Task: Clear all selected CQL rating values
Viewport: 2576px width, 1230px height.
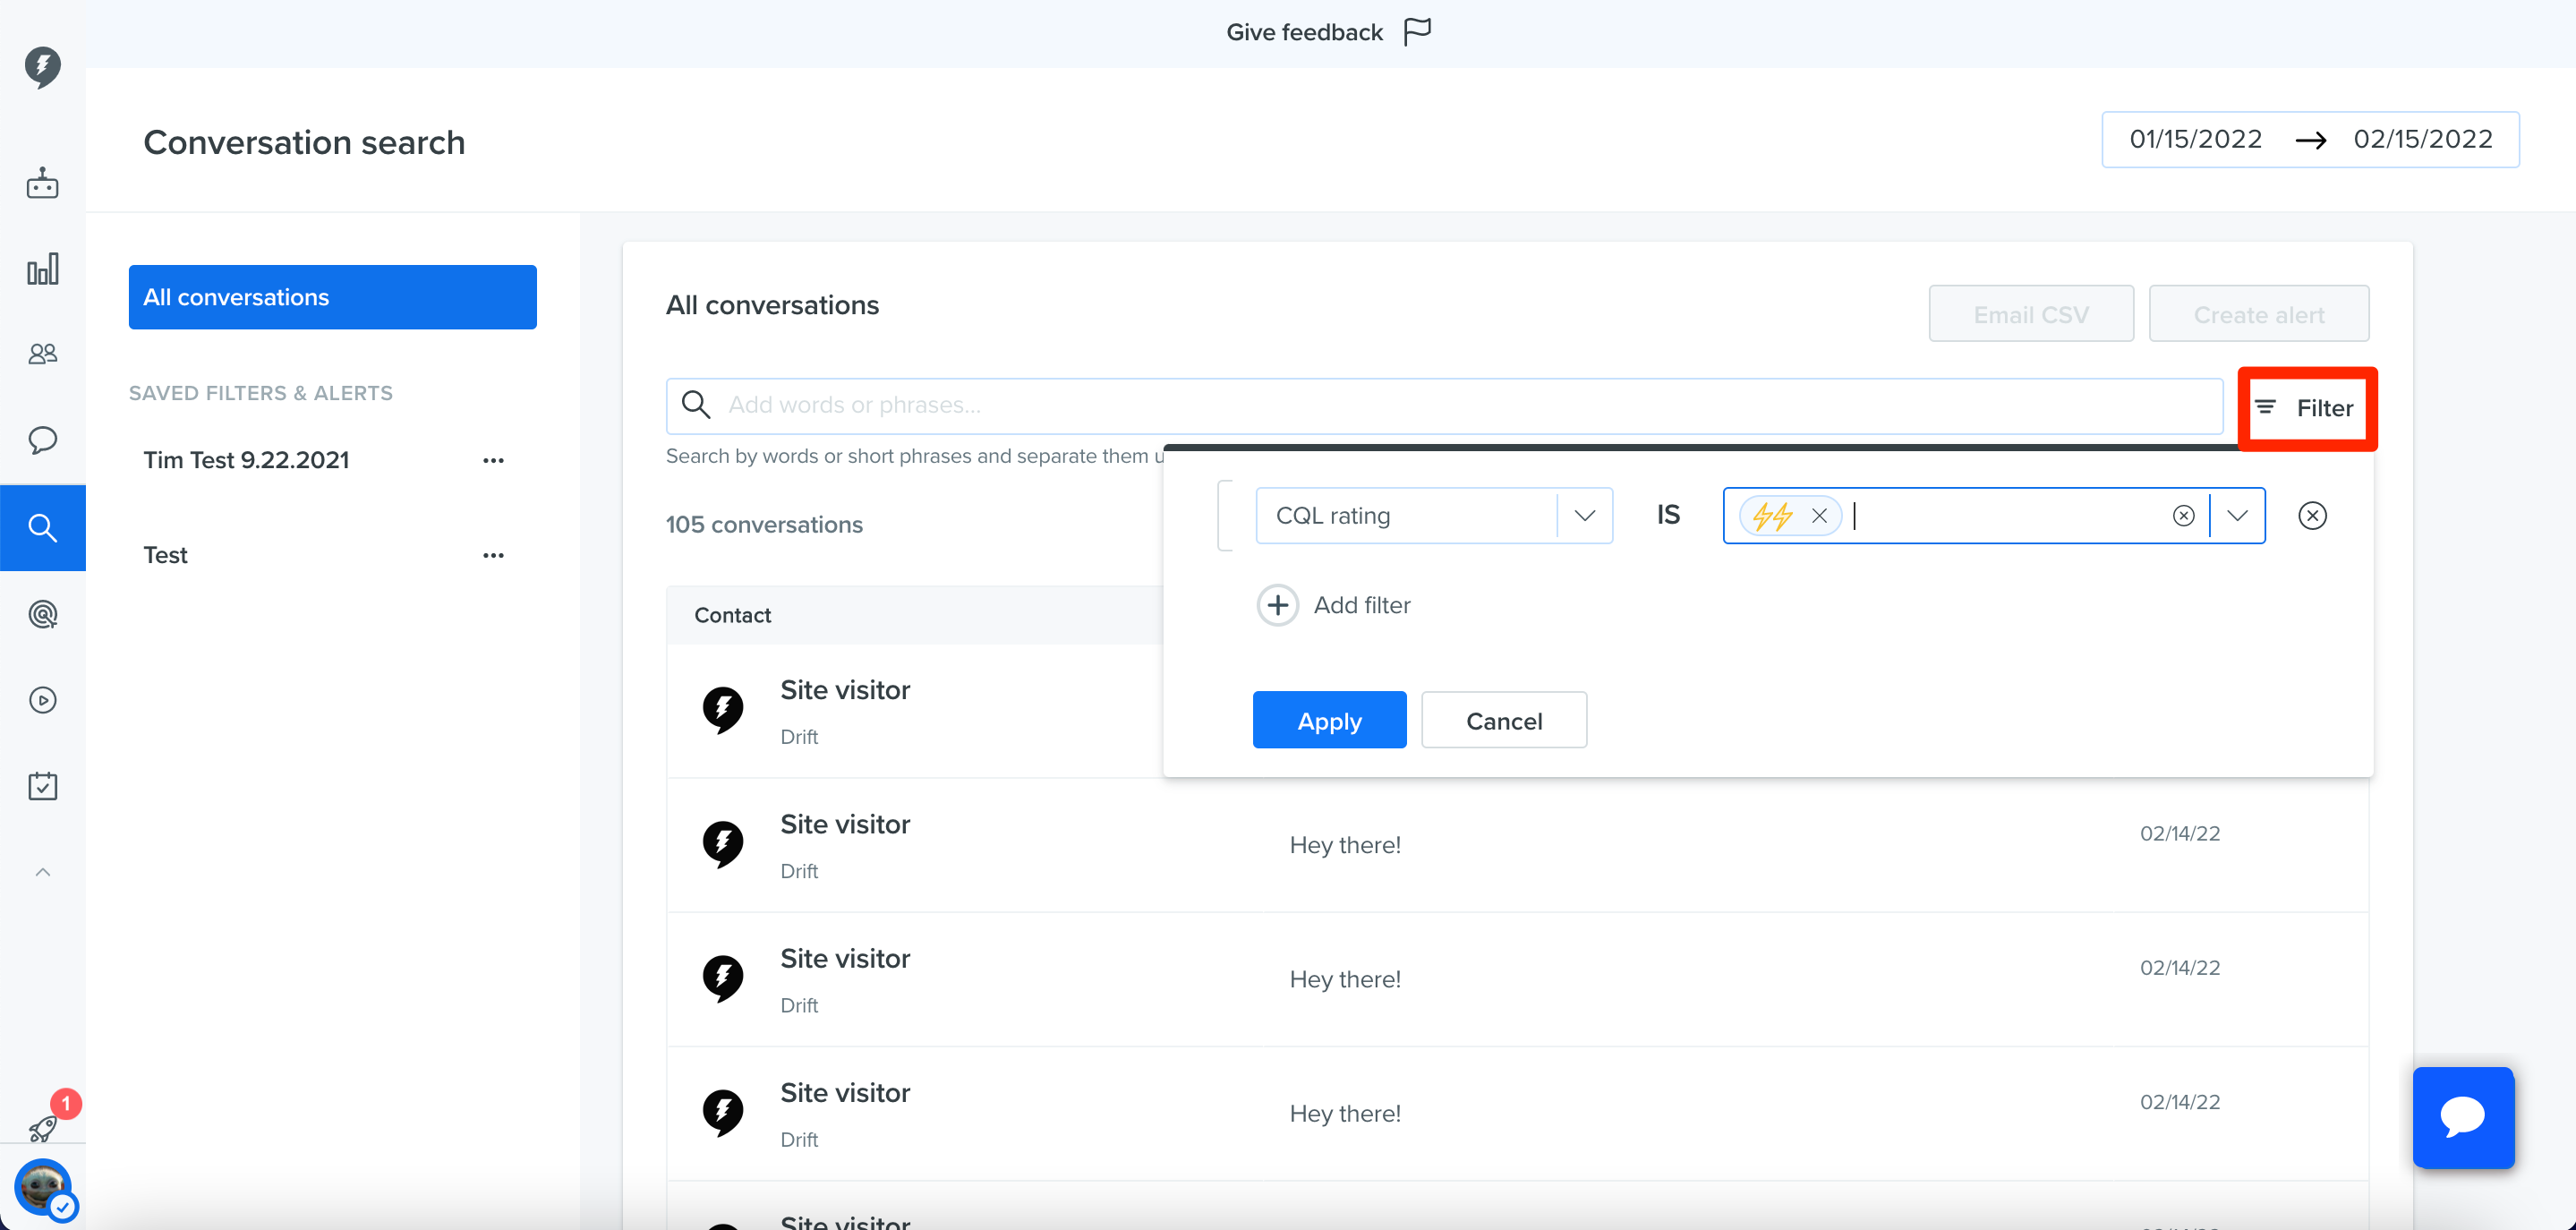Action: click(x=2183, y=516)
